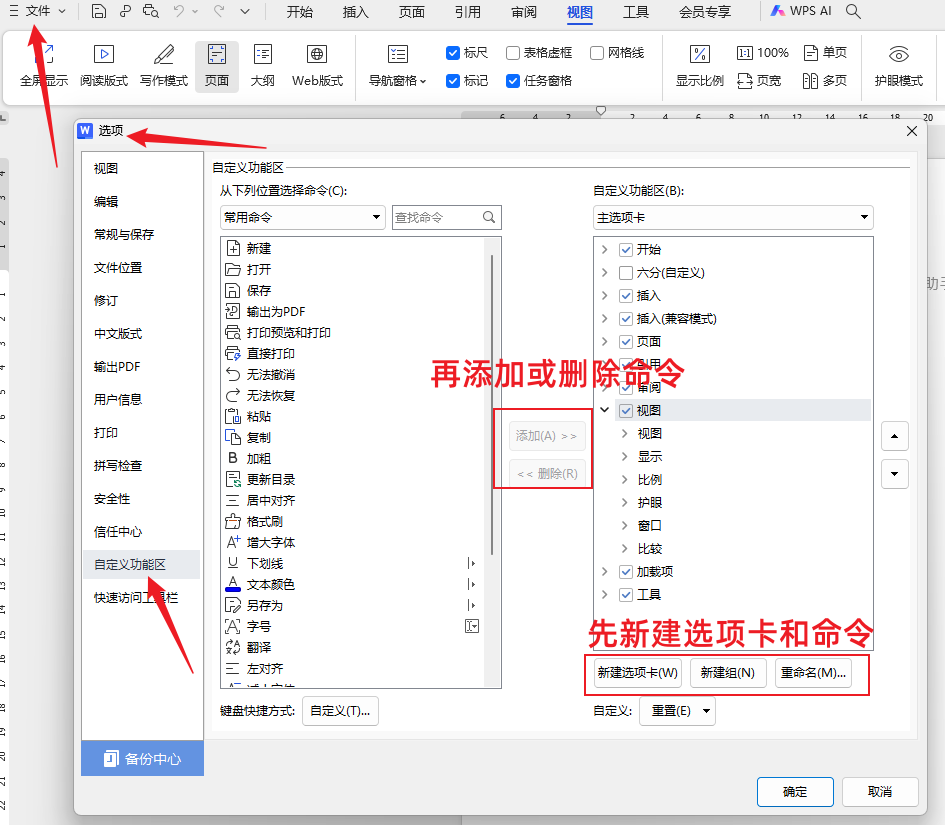The image size is (945, 825).
Task: Expand the 显示 group under 视图
Action: click(624, 456)
